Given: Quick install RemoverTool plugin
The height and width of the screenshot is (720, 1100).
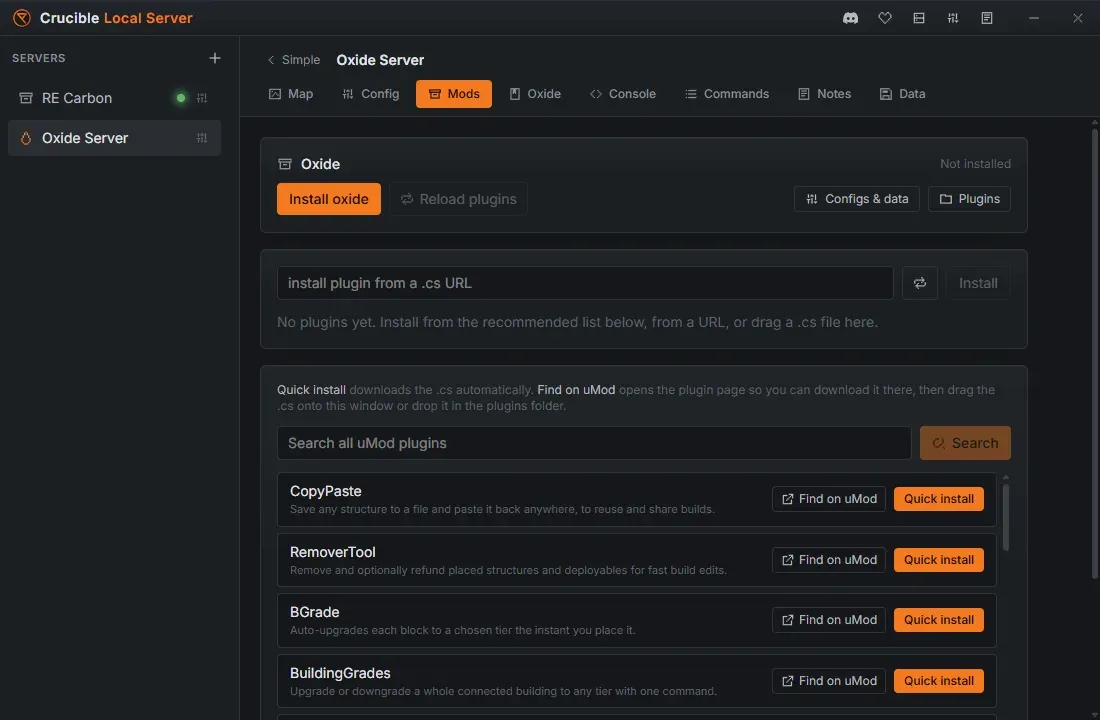Looking at the screenshot, I should [x=939, y=560].
